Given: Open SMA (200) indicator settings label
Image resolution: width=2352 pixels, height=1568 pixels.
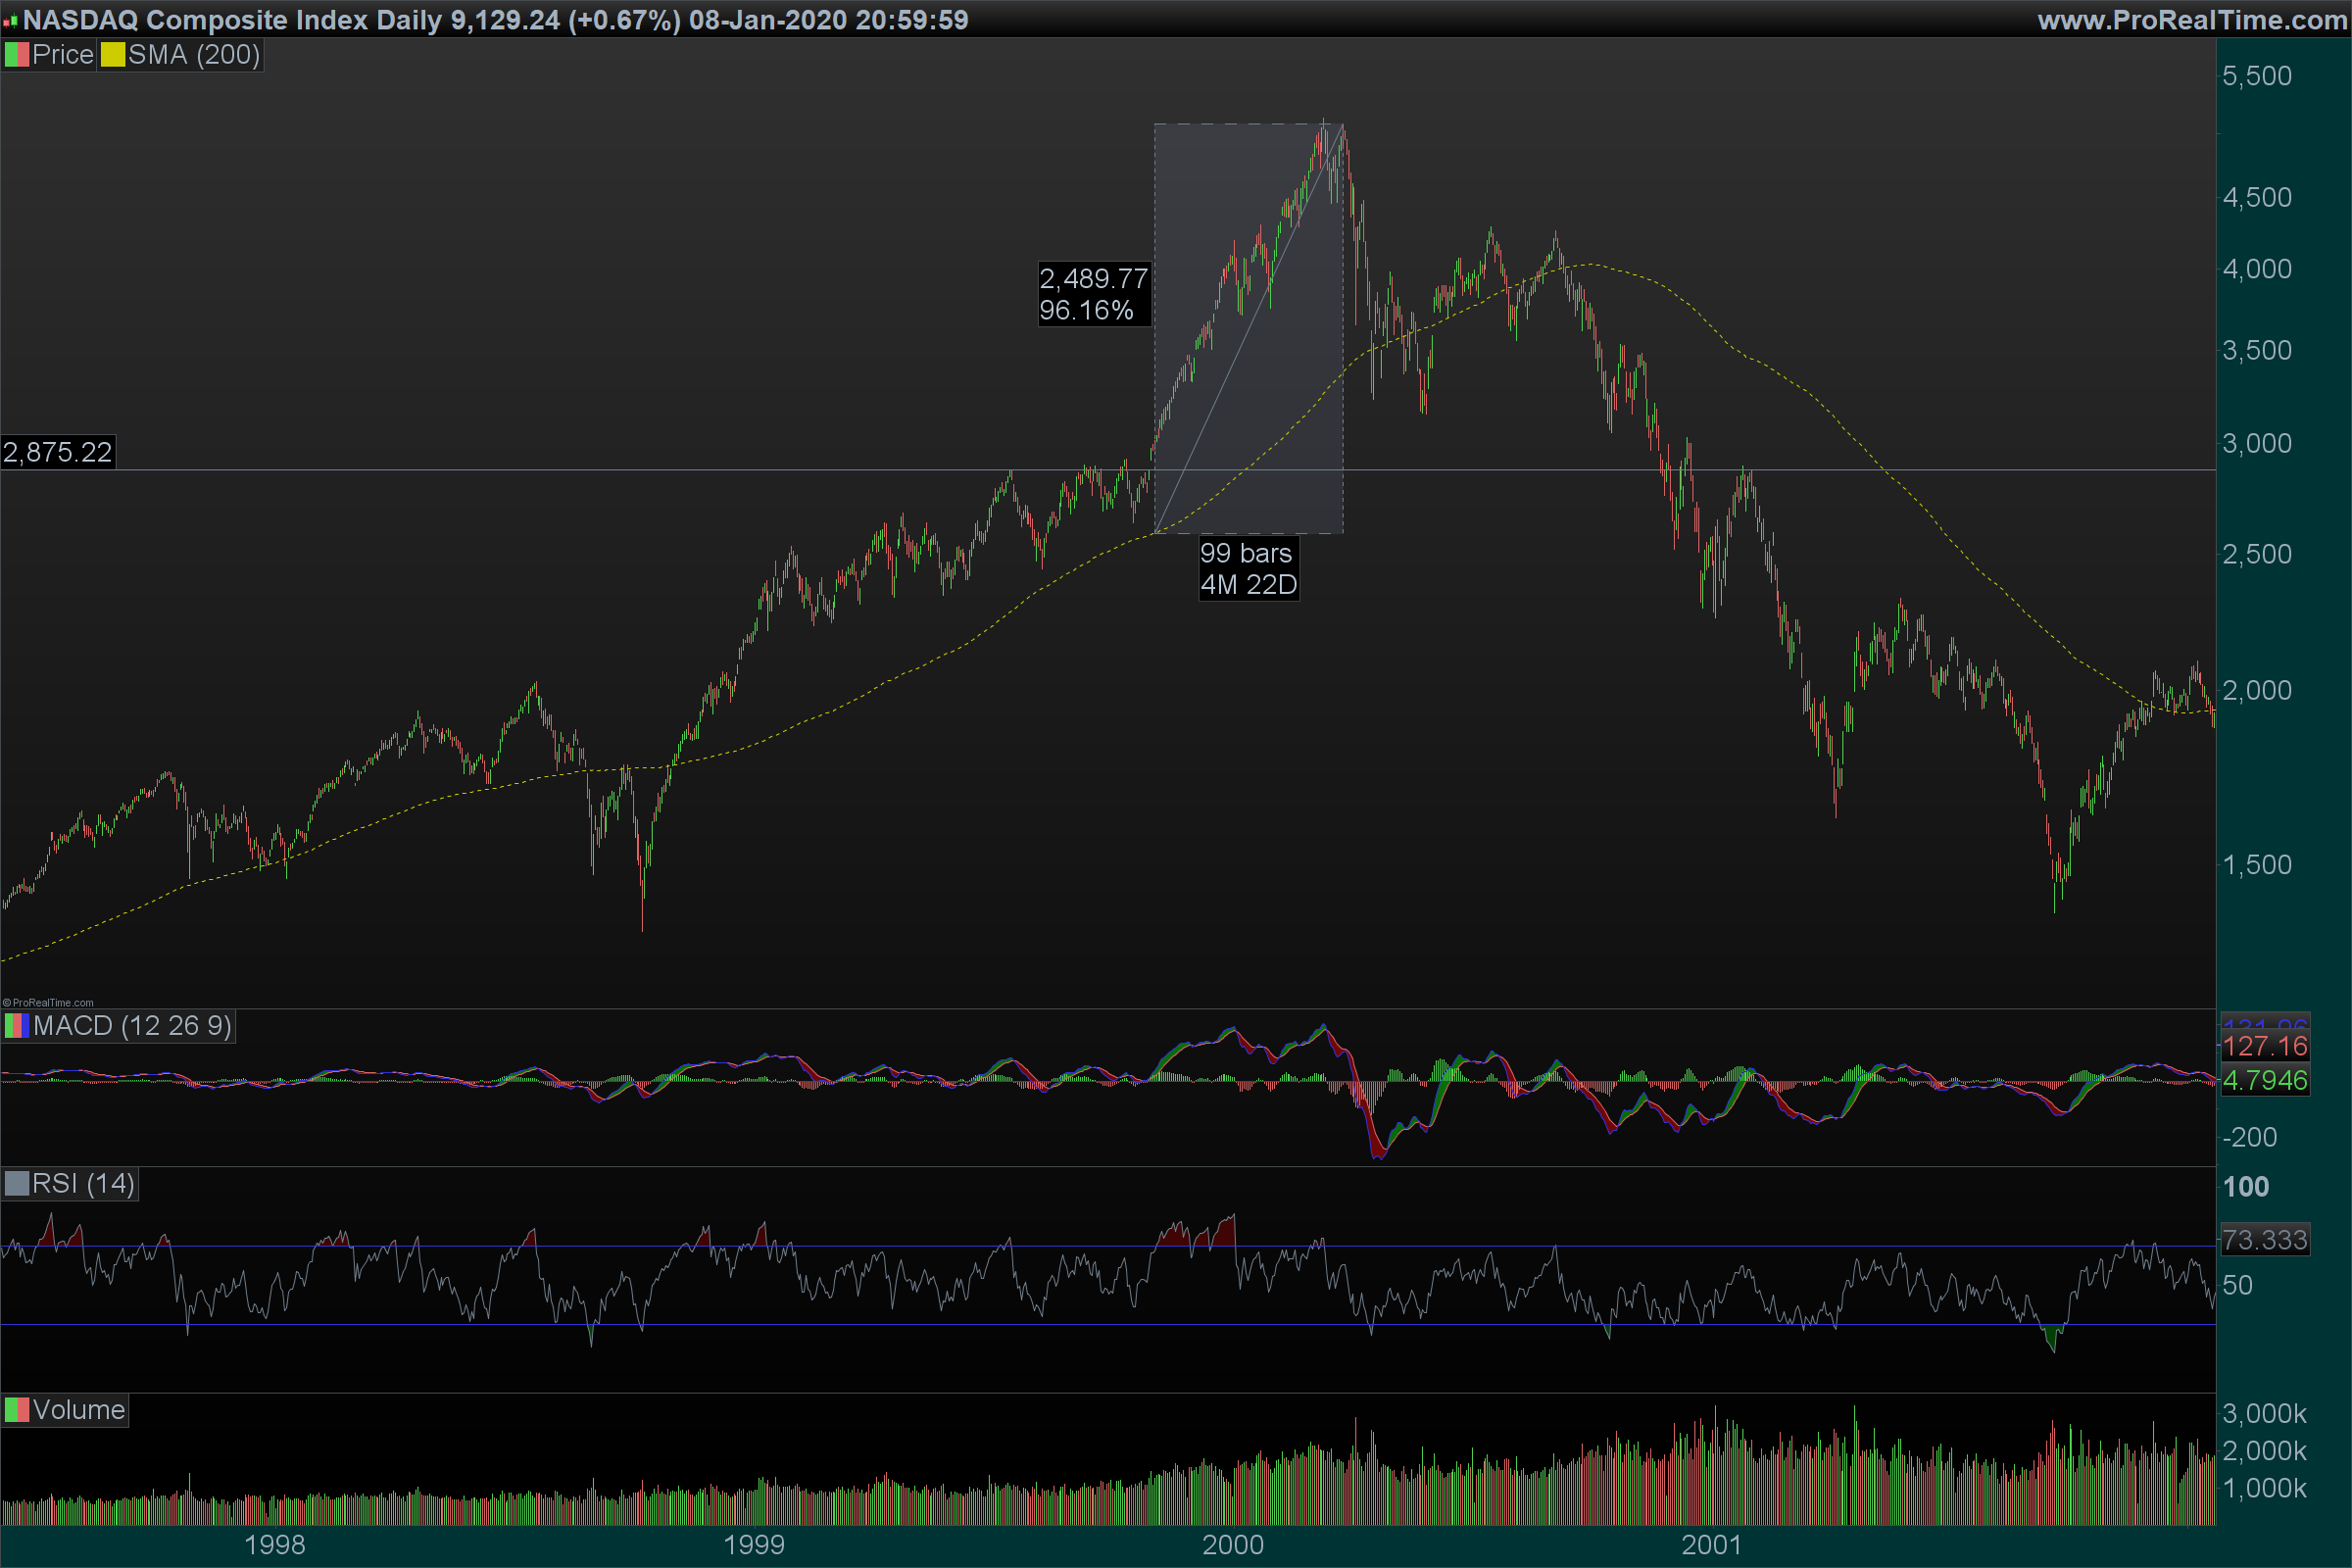Looking at the screenshot, I should pos(194,55).
